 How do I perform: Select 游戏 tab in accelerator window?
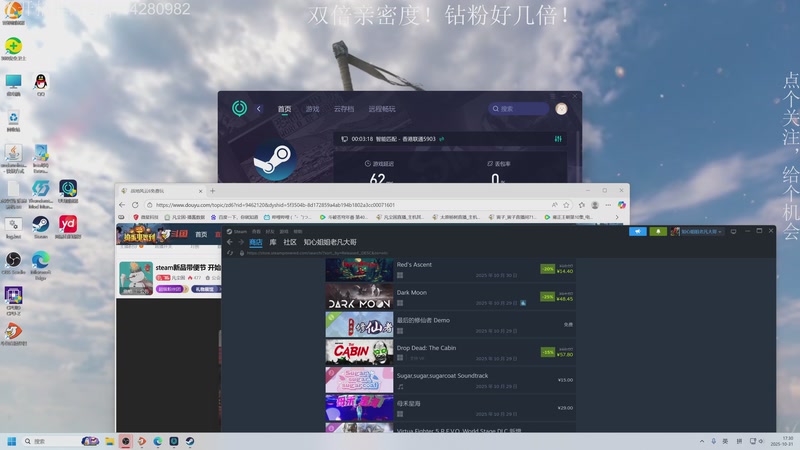pos(312,109)
